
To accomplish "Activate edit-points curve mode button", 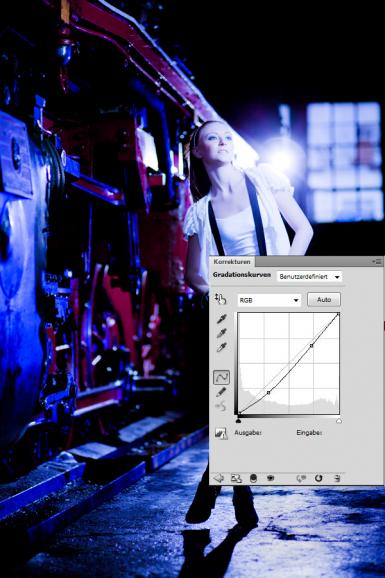I will point(221,377).
